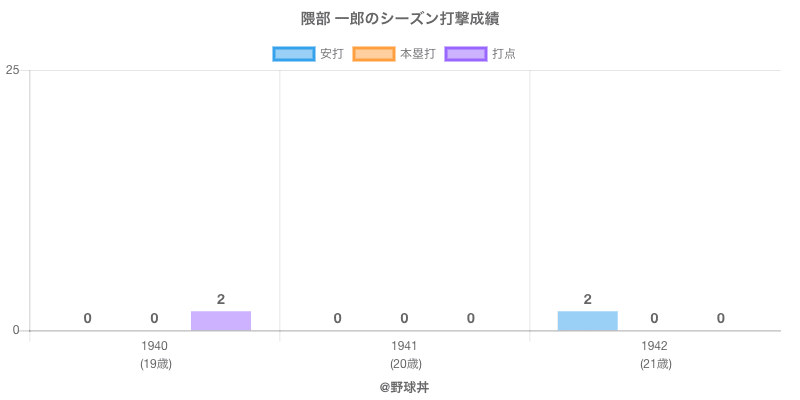This screenshot has height=400, width=800.
Task: Click the 1941 x-axis label
Action: click(405, 346)
